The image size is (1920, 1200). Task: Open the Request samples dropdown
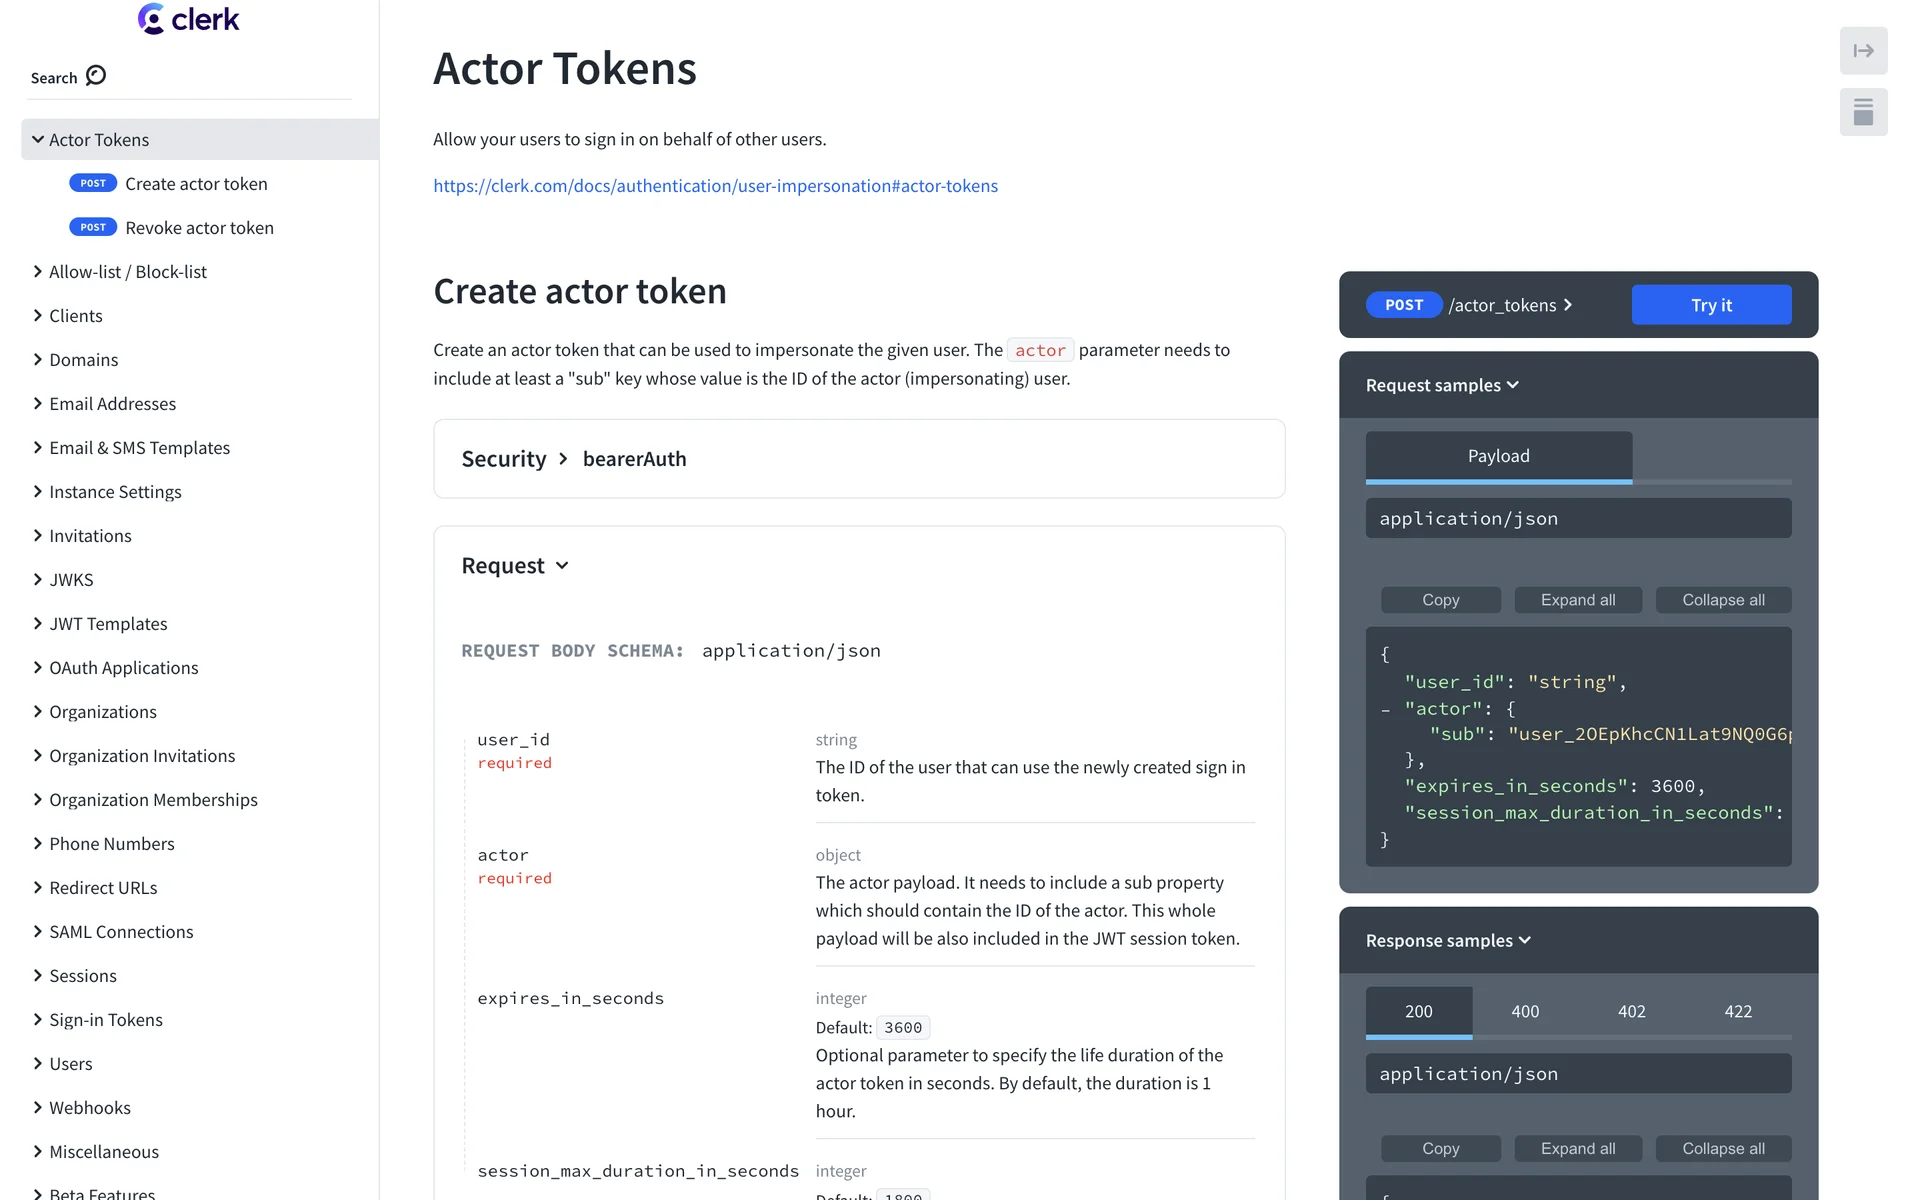1442,385
